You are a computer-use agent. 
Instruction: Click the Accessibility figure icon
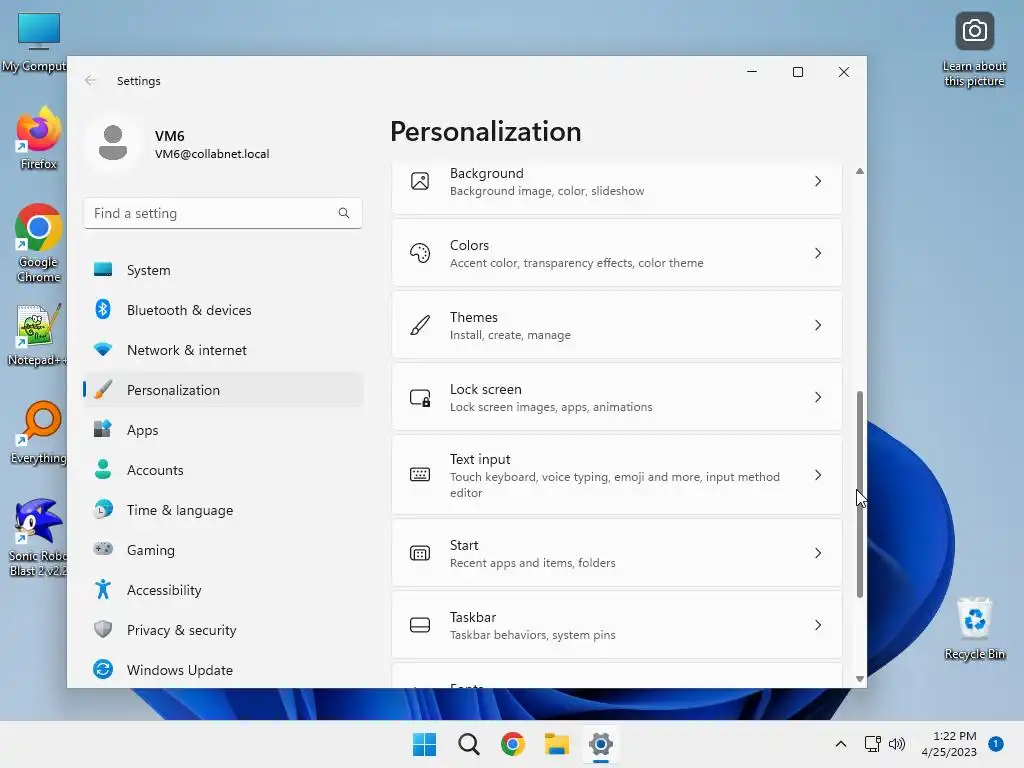tap(103, 589)
